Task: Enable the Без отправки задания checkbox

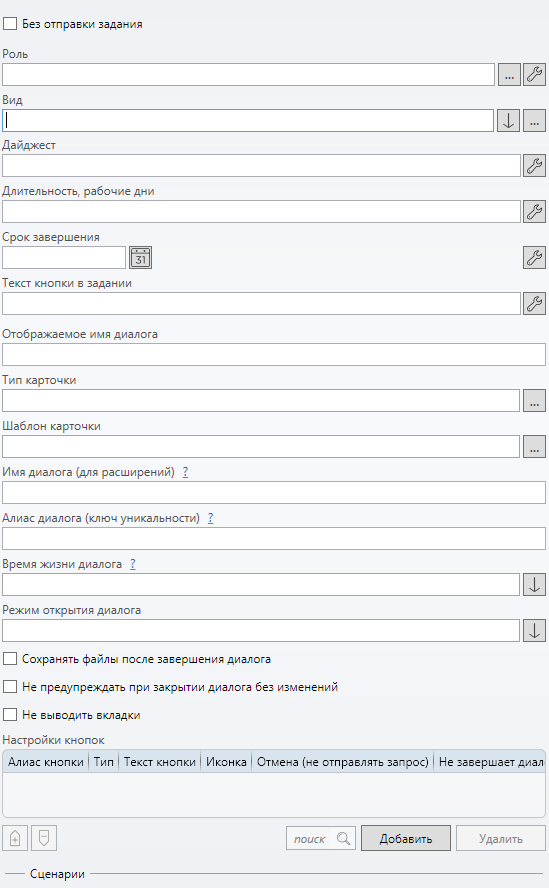Action: 10,24
